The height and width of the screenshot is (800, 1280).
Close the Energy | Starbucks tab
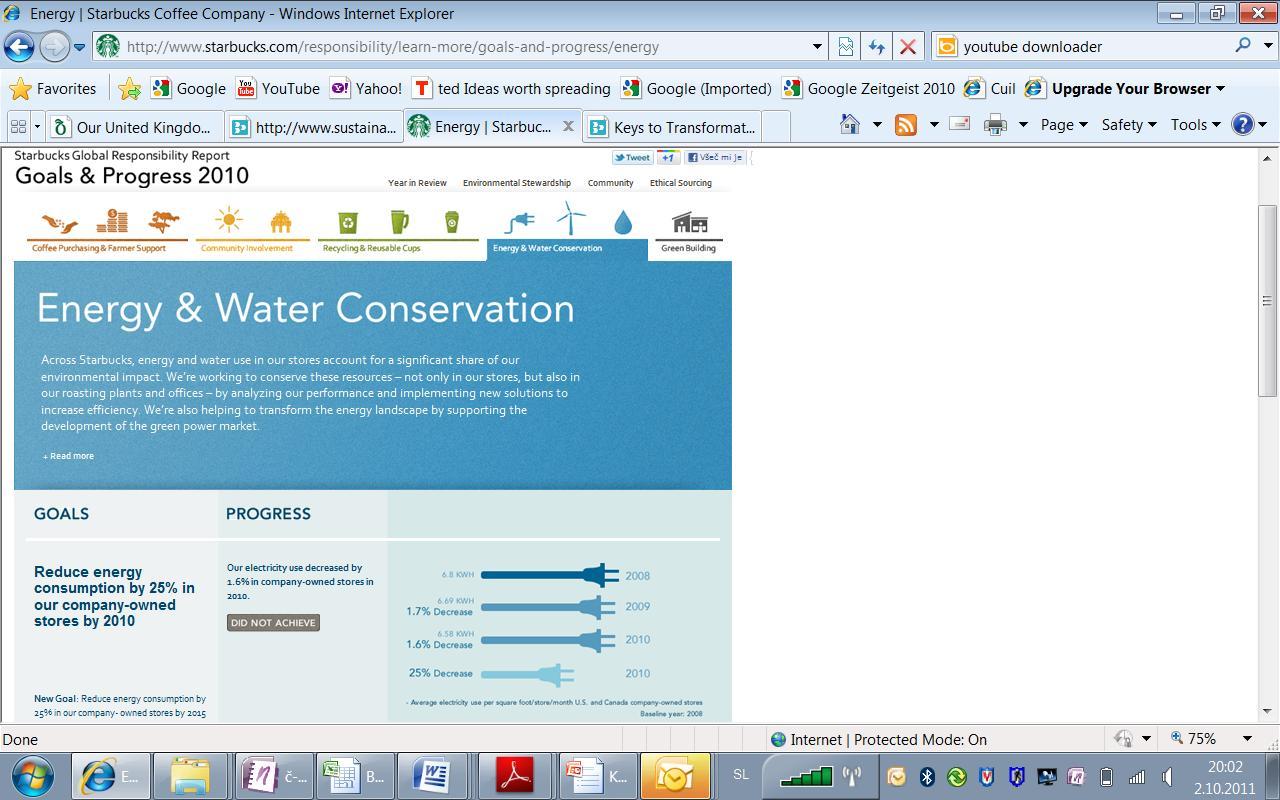(x=568, y=126)
